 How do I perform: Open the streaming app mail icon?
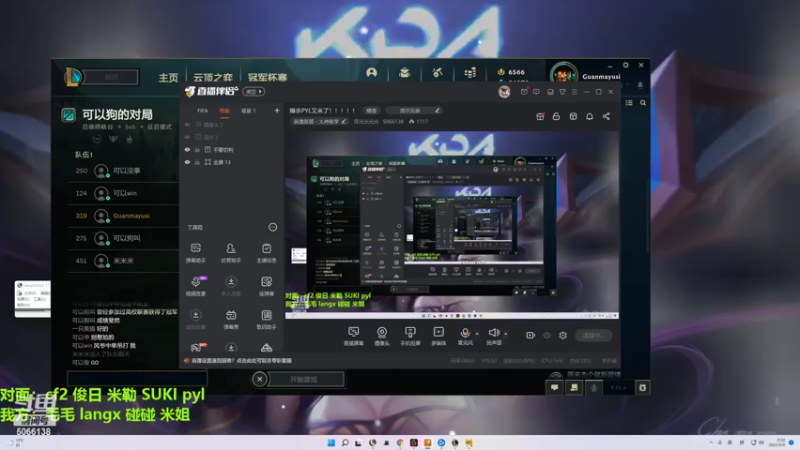click(524, 92)
